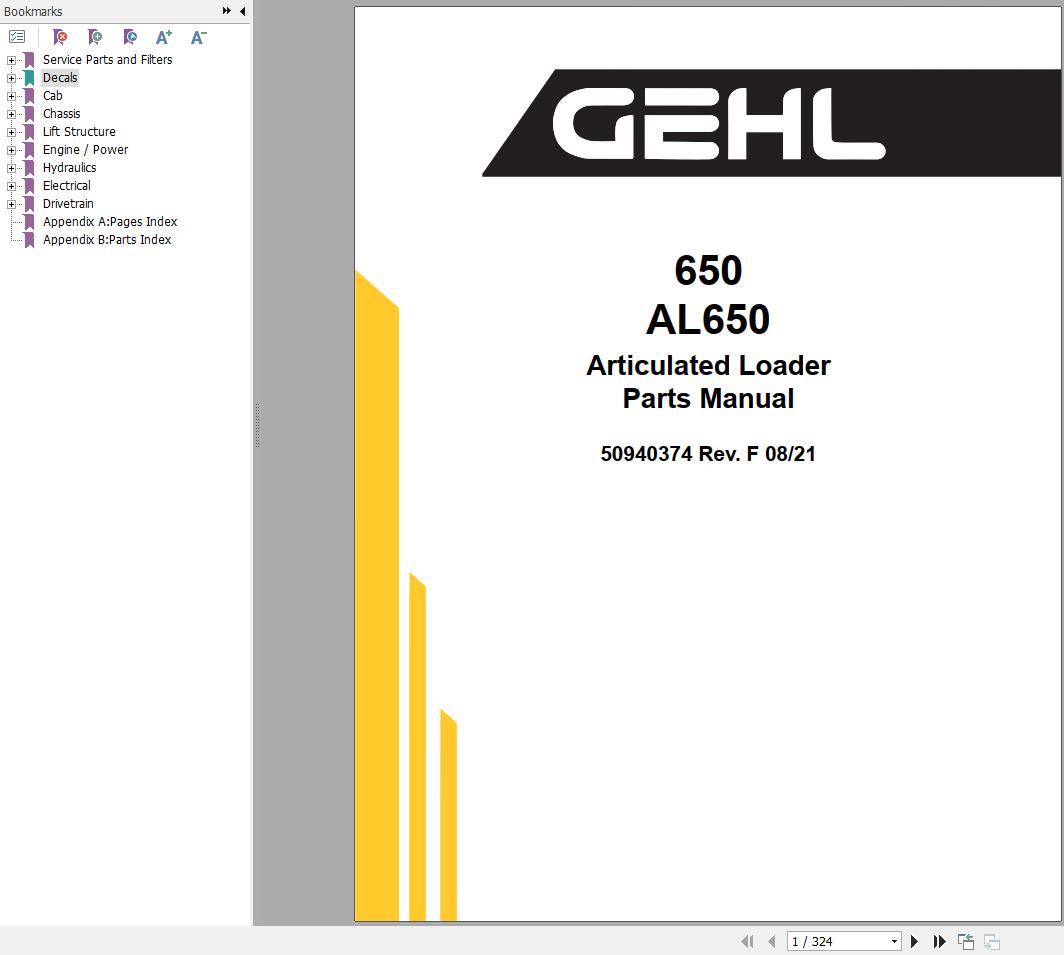Click the bookmark icon beside Service Parts and Filters
Viewport: 1064px width, 955px height.
(x=29, y=60)
